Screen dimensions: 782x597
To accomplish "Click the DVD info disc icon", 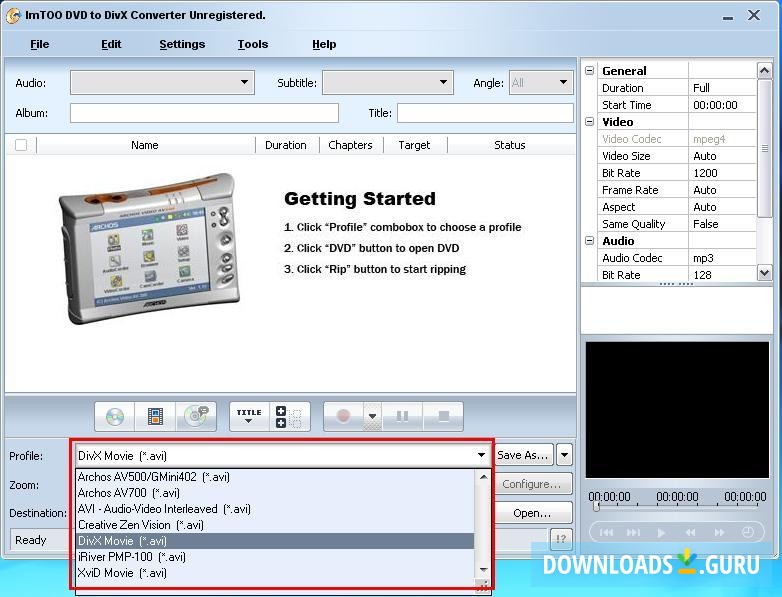I will tap(196, 416).
